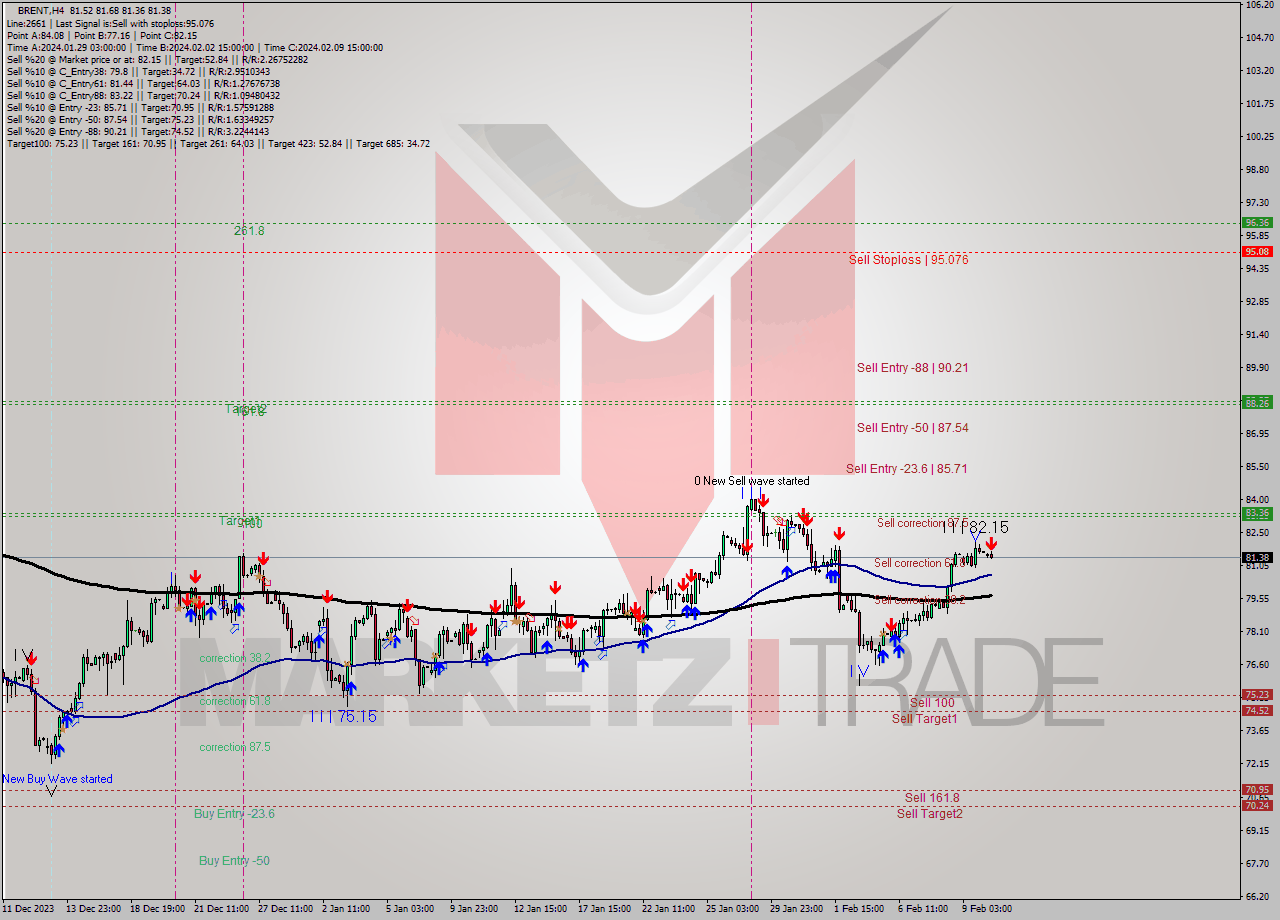Click the 'correction 87.5' green label
Viewport: 1280px width, 920px height.
234,747
